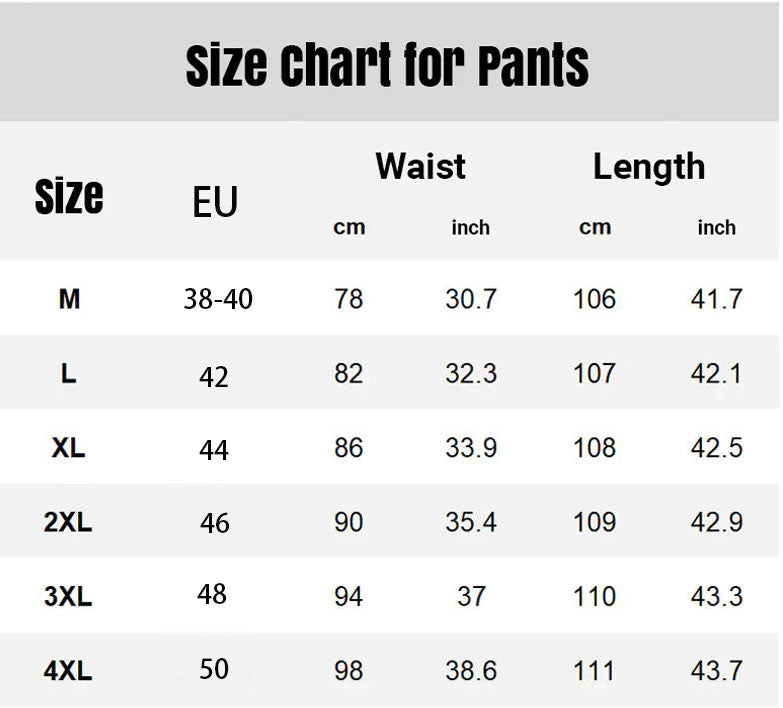Screen dimensions: 783x708
Task: Click the Length column header
Action: tap(649, 166)
